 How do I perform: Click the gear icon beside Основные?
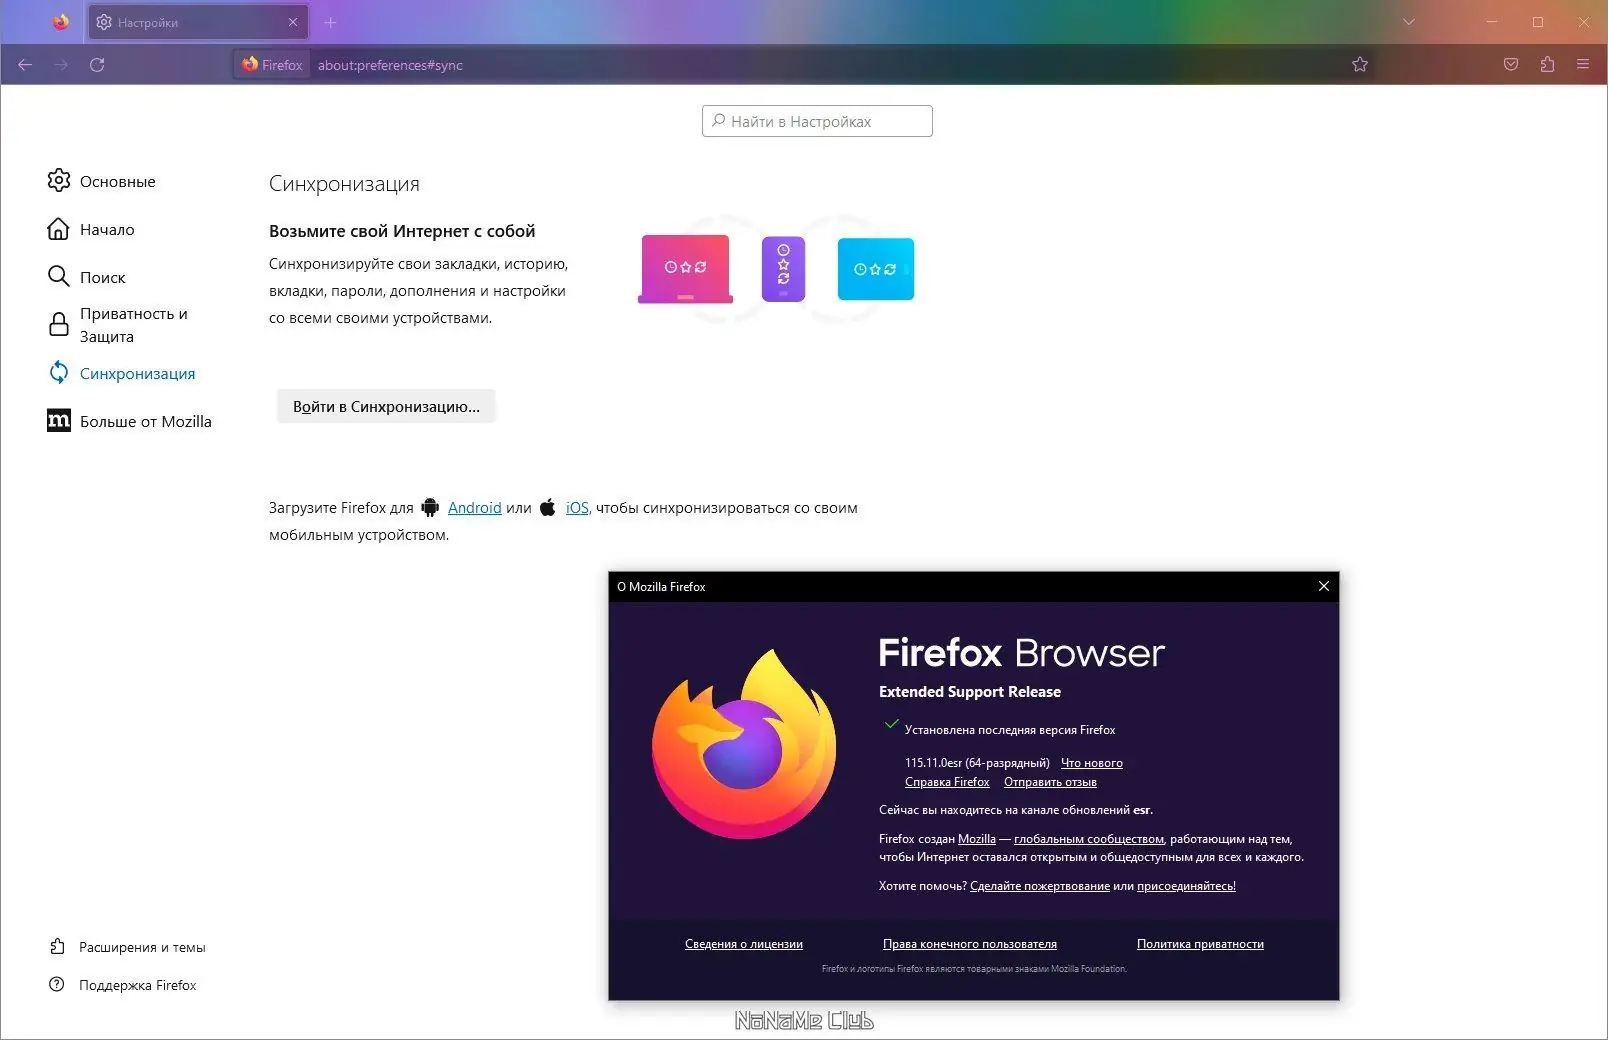(59, 180)
